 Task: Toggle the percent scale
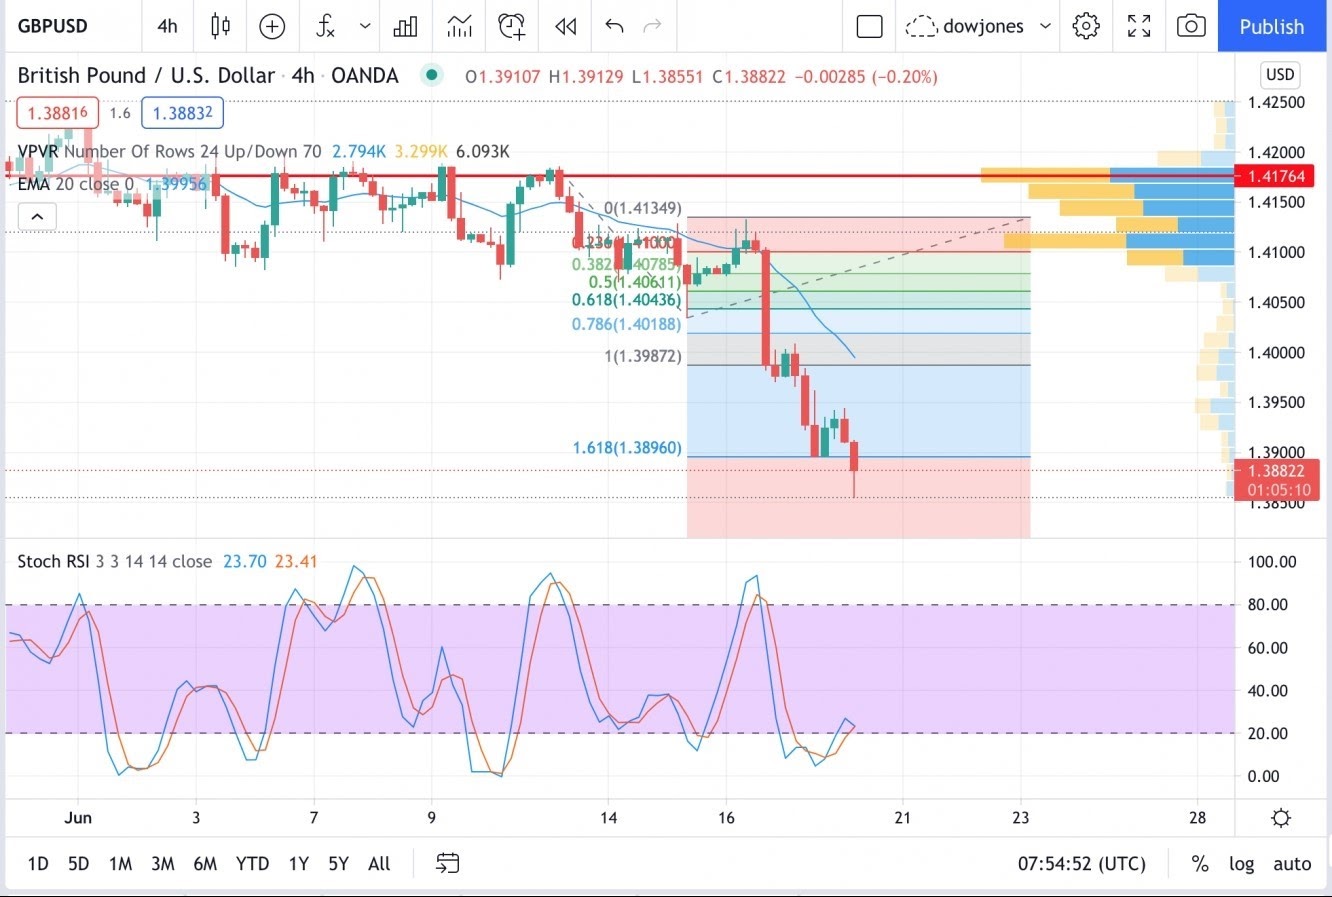(1200, 863)
